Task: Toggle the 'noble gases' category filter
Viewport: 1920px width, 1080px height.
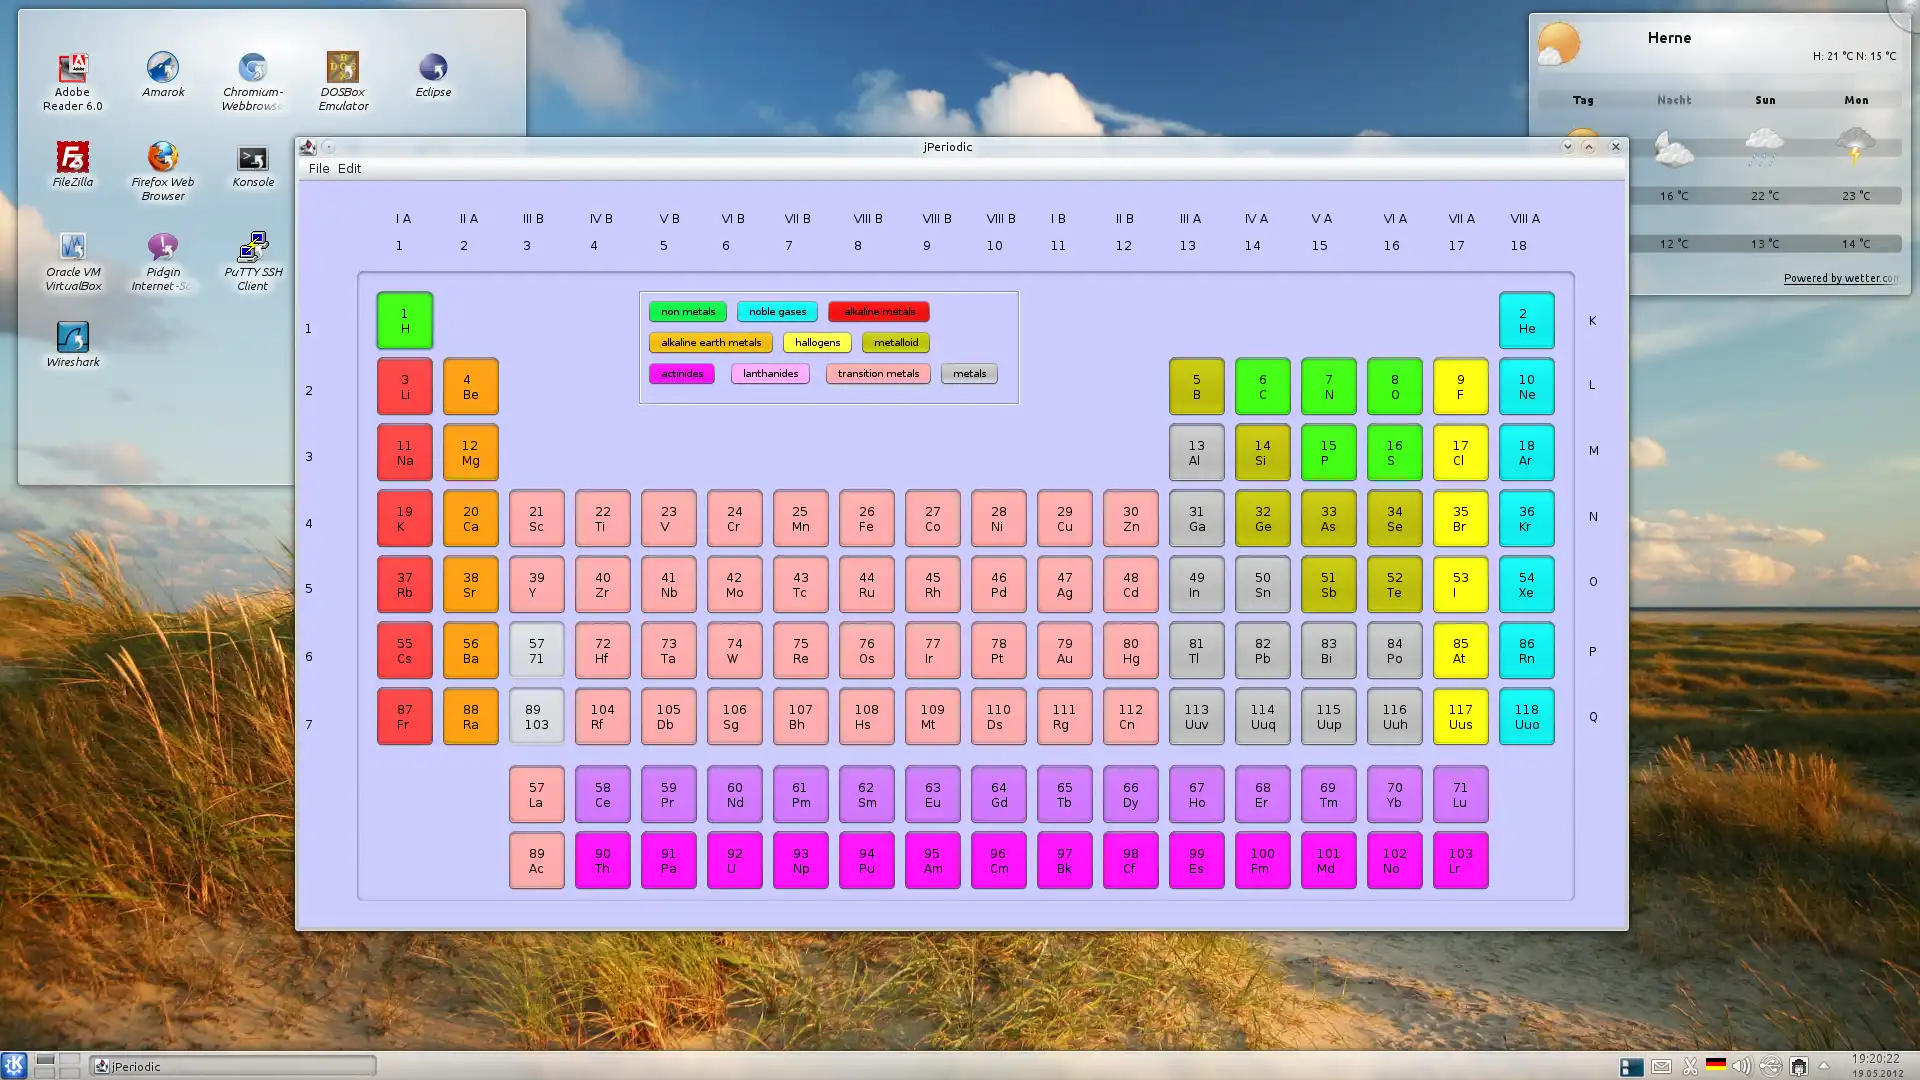Action: (x=777, y=310)
